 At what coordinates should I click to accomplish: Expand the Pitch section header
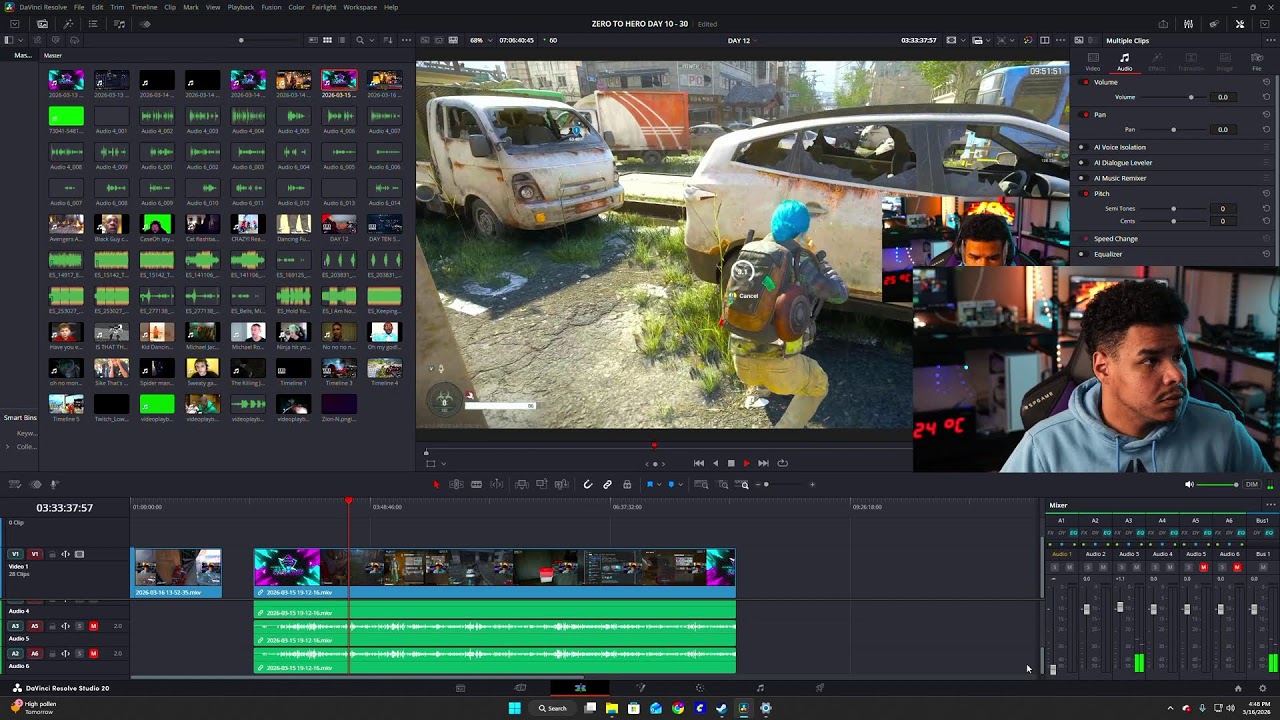[x=1101, y=193]
